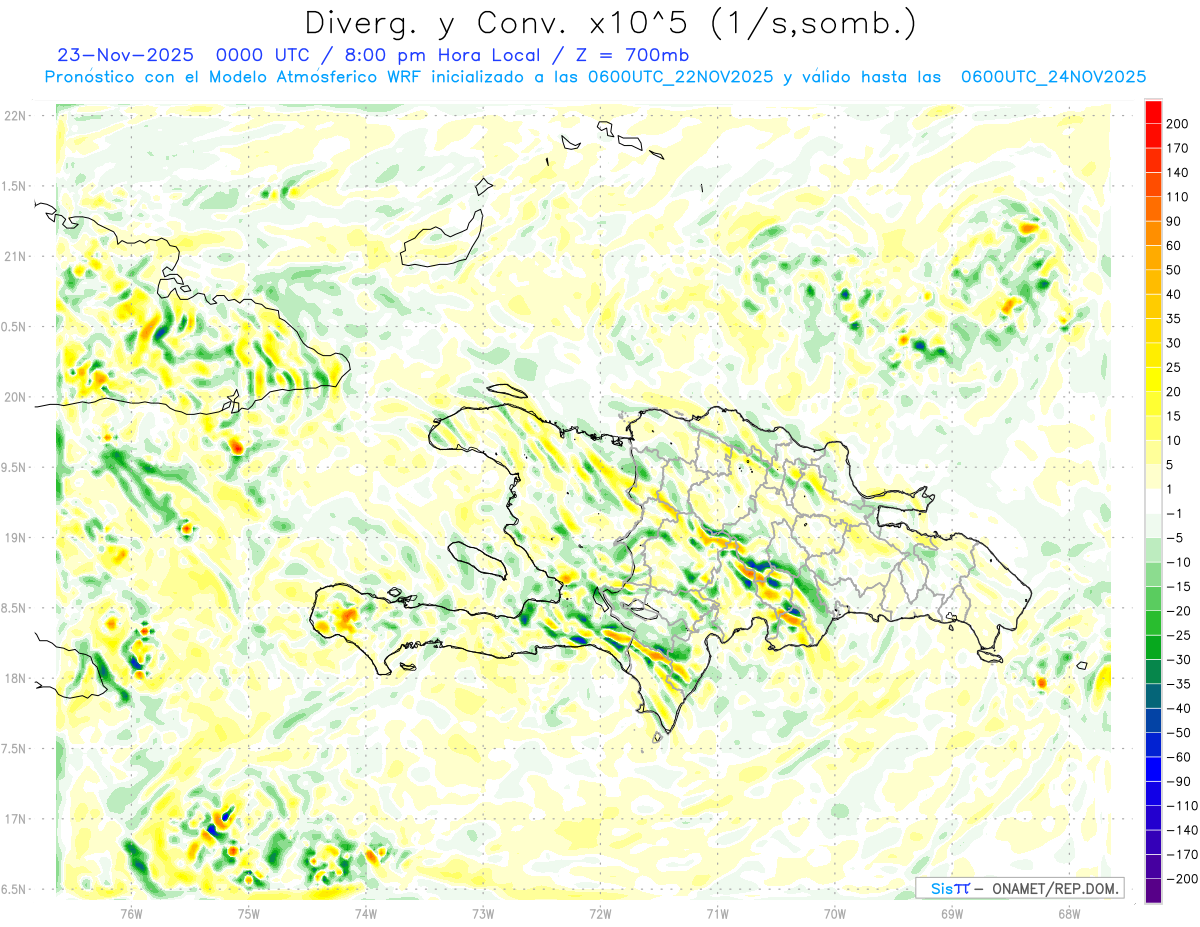Click the '69W' longitude label
Viewport: 1200px width, 927px height.
(x=952, y=913)
